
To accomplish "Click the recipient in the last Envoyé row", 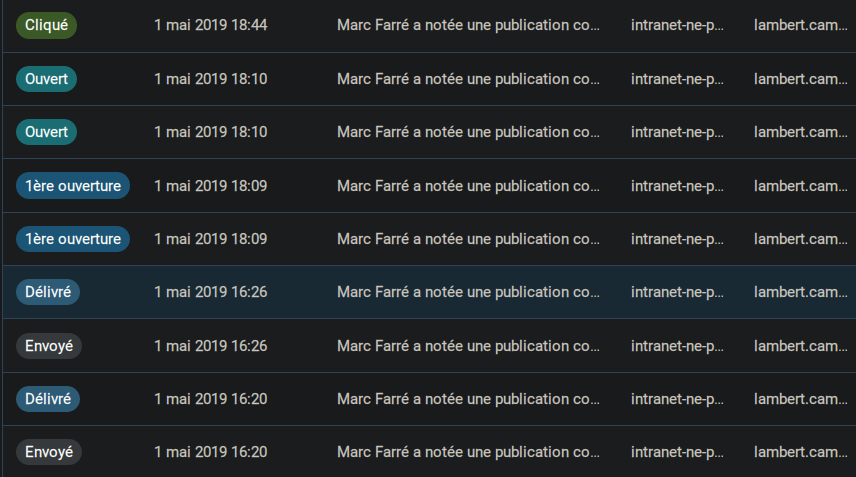I will coord(800,452).
